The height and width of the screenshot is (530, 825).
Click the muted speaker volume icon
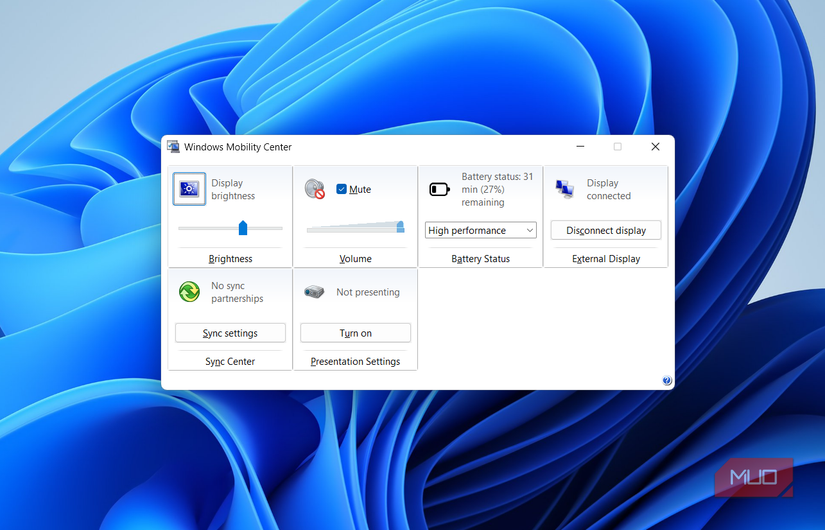tap(315, 188)
